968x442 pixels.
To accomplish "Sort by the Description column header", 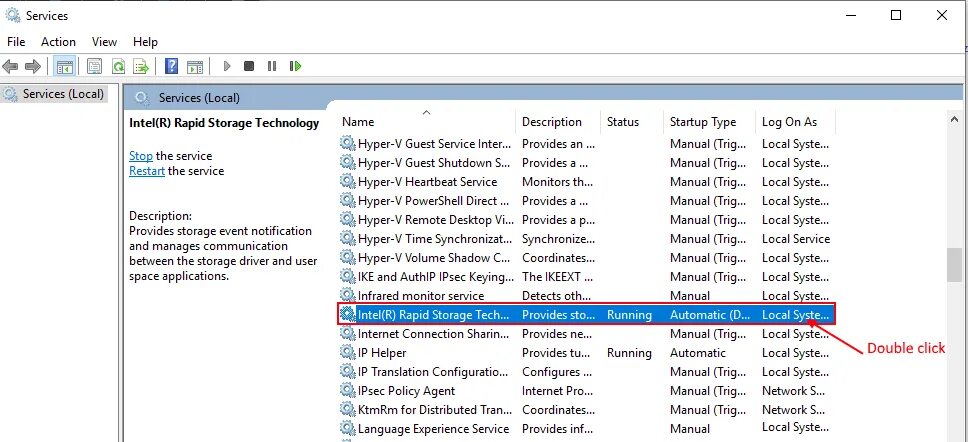I will 558,122.
